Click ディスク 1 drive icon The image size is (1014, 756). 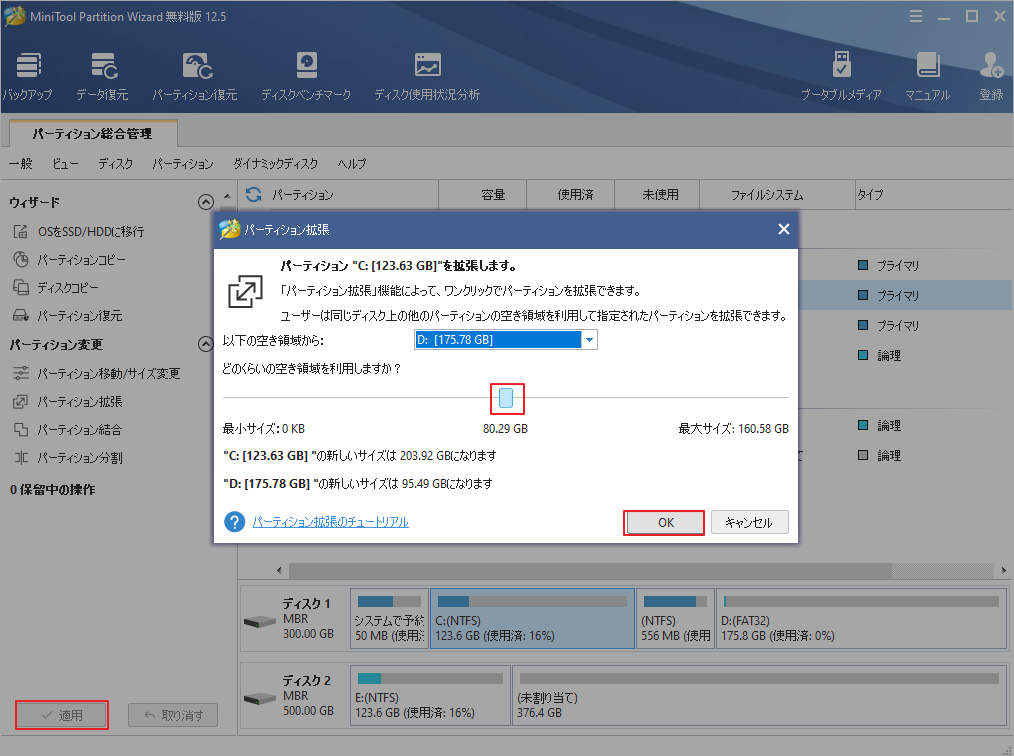pyautogui.click(x=260, y=621)
